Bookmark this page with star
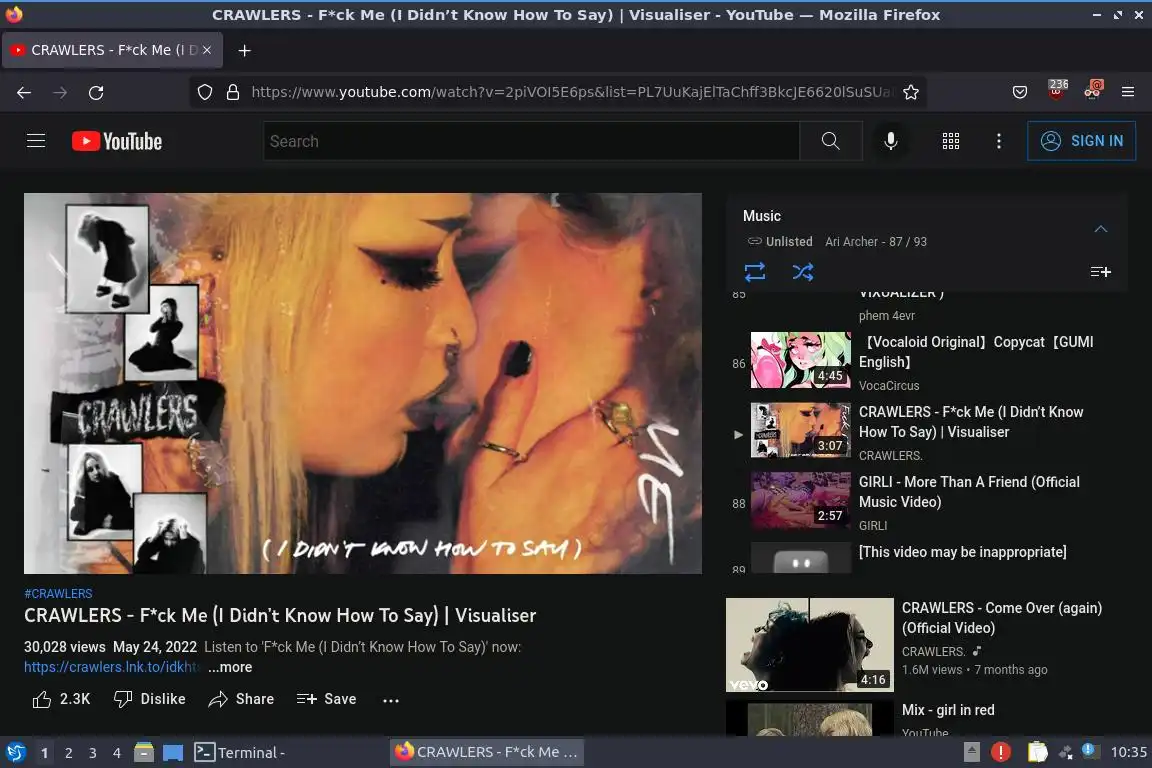The width and height of the screenshot is (1152, 768). click(911, 92)
